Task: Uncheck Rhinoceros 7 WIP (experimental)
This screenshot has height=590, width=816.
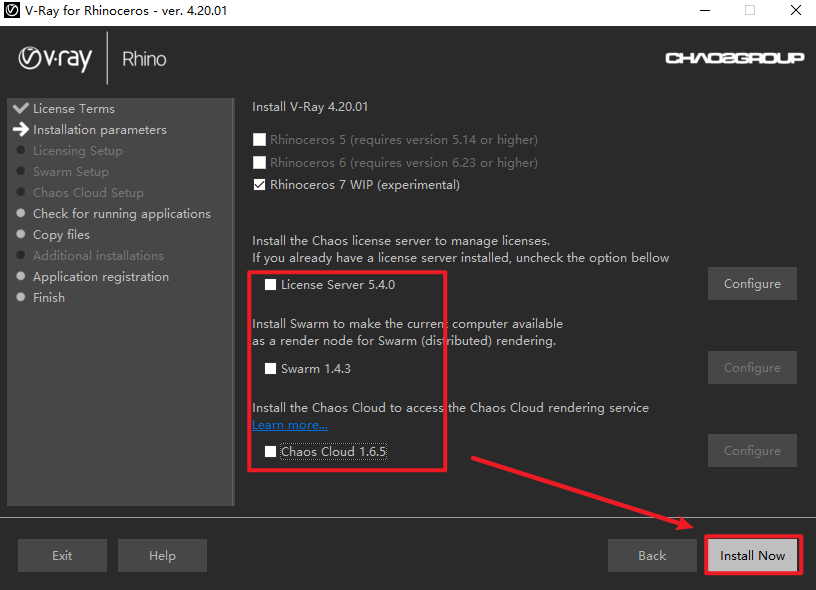Action: click(259, 185)
